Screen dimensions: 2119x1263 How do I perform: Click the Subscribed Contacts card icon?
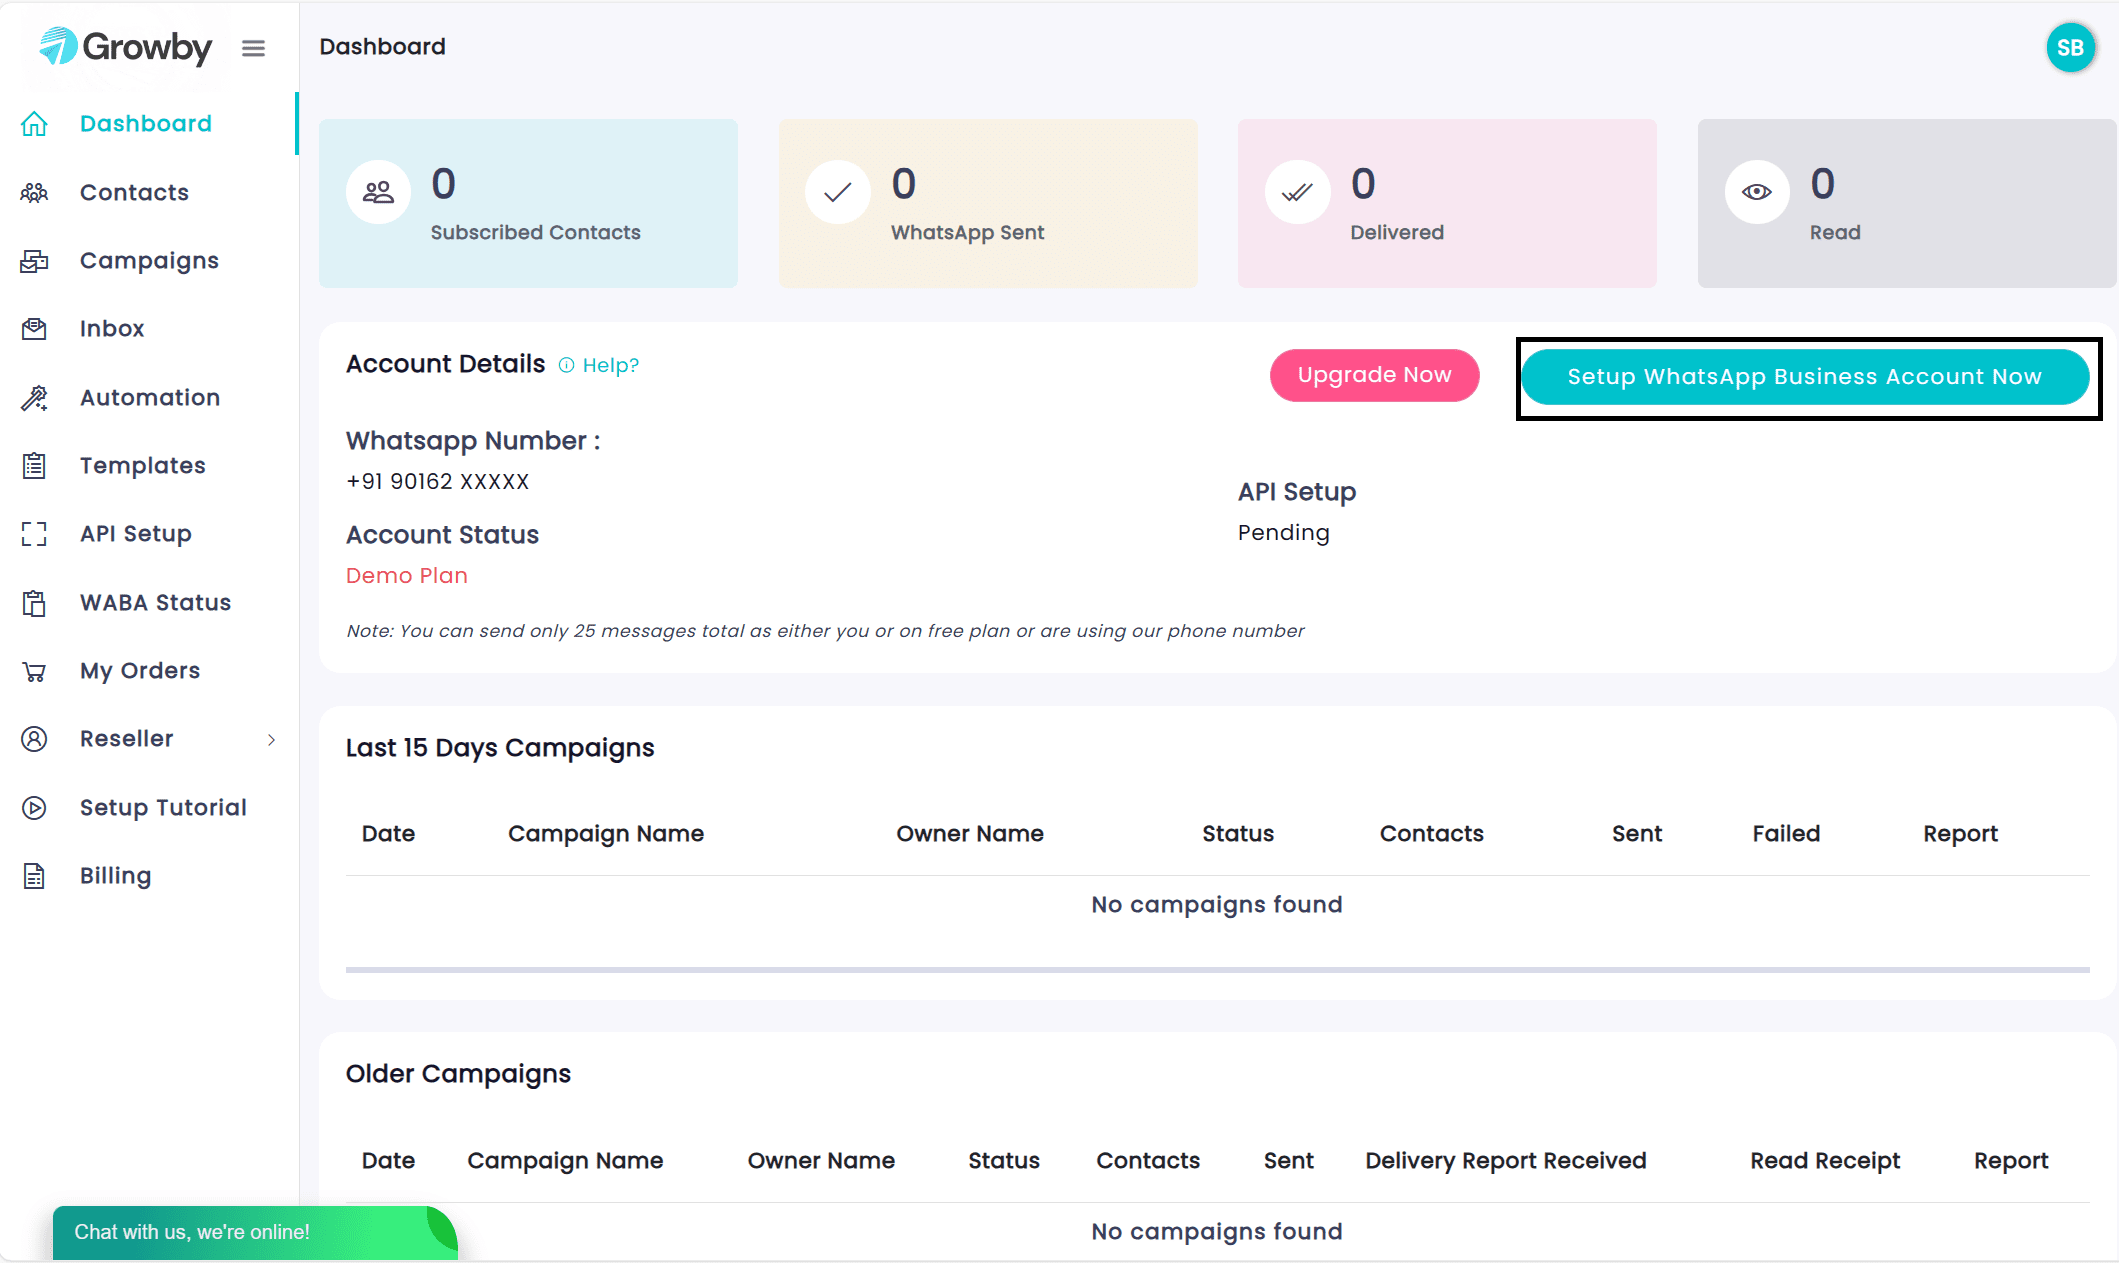378,192
